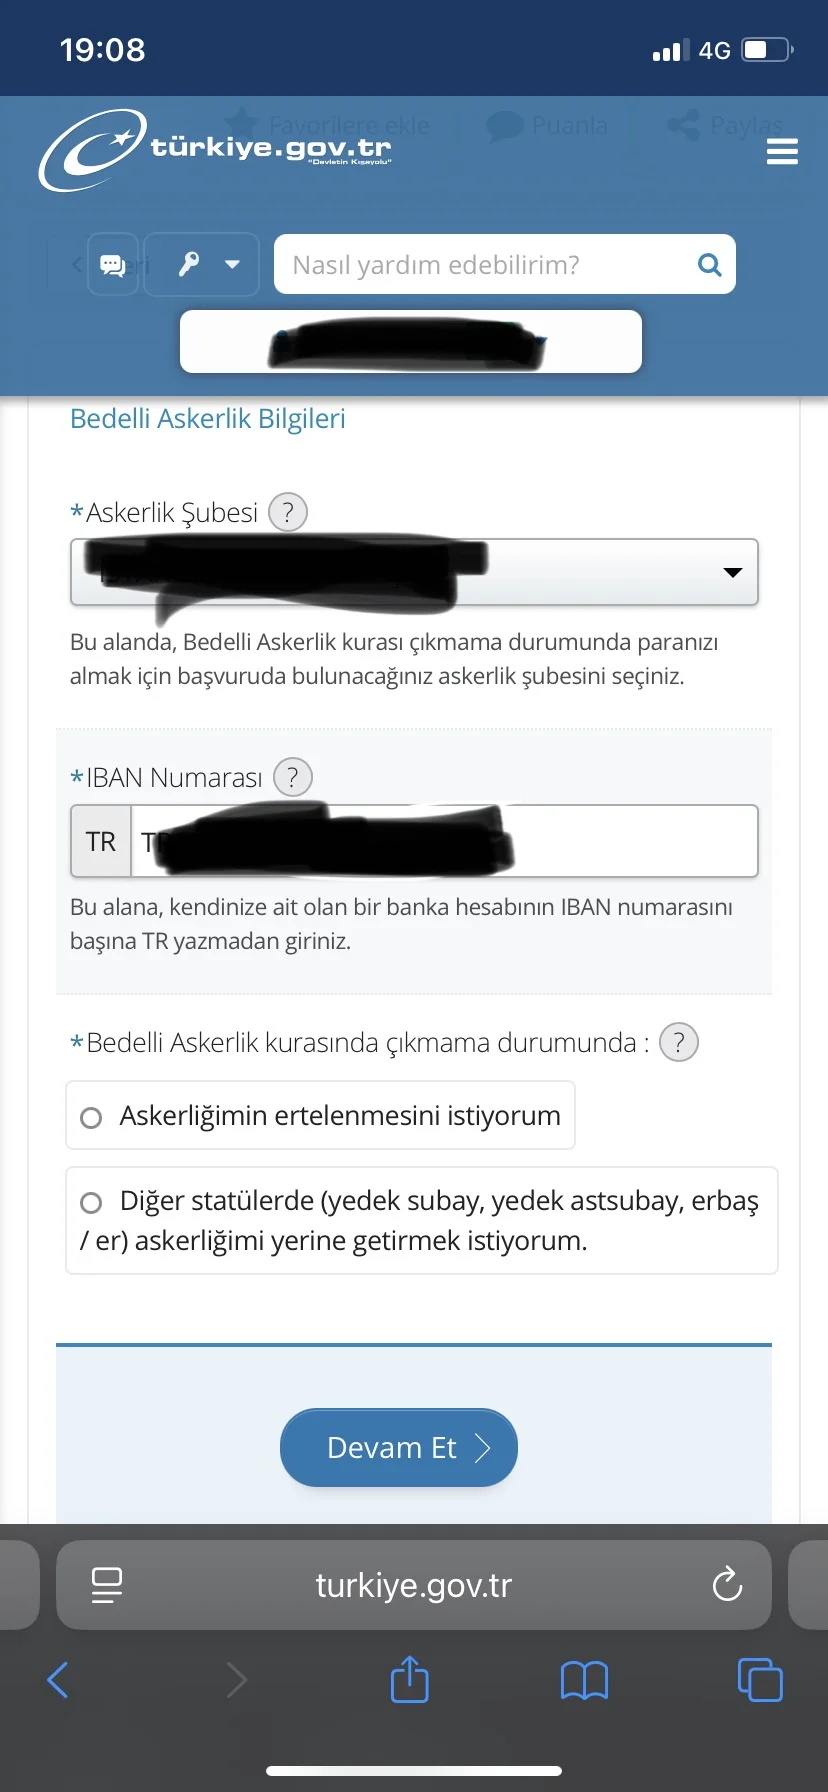This screenshot has height=1792, width=828.
Task: Focus the IBAN number input field
Action: [630, 842]
